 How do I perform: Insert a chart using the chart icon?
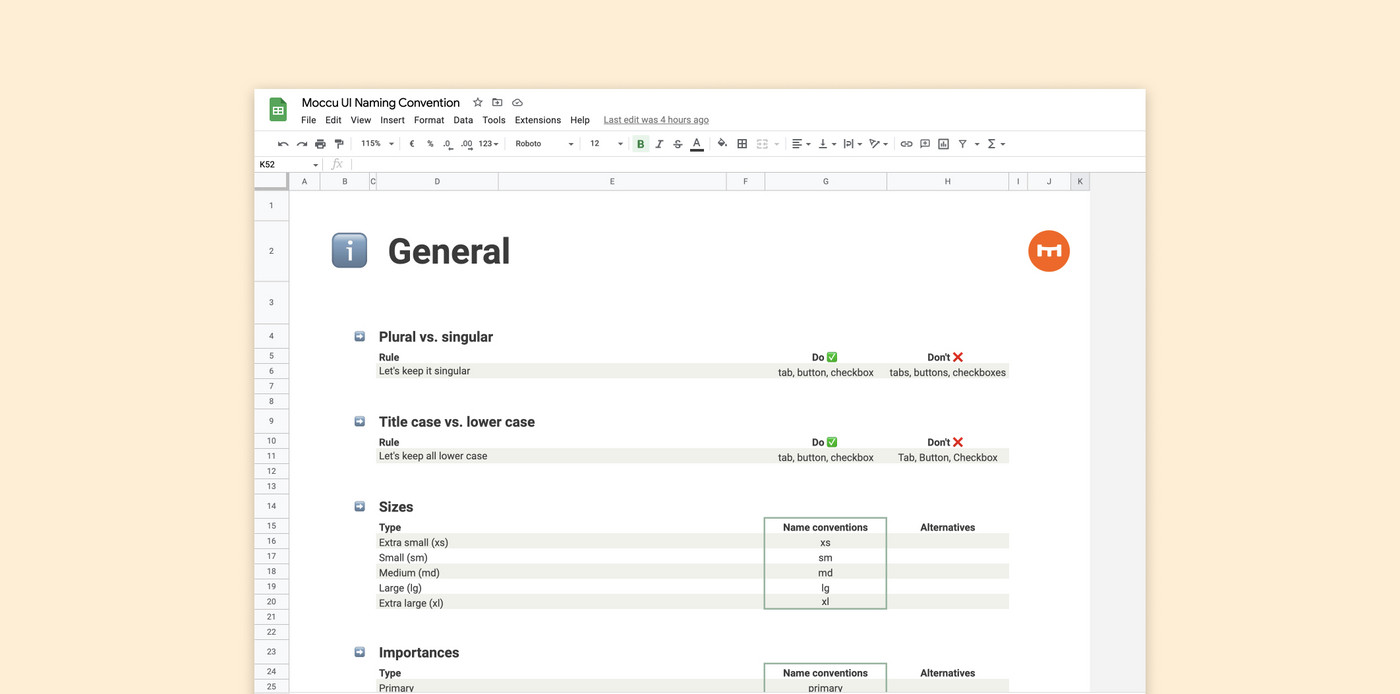tap(943, 143)
